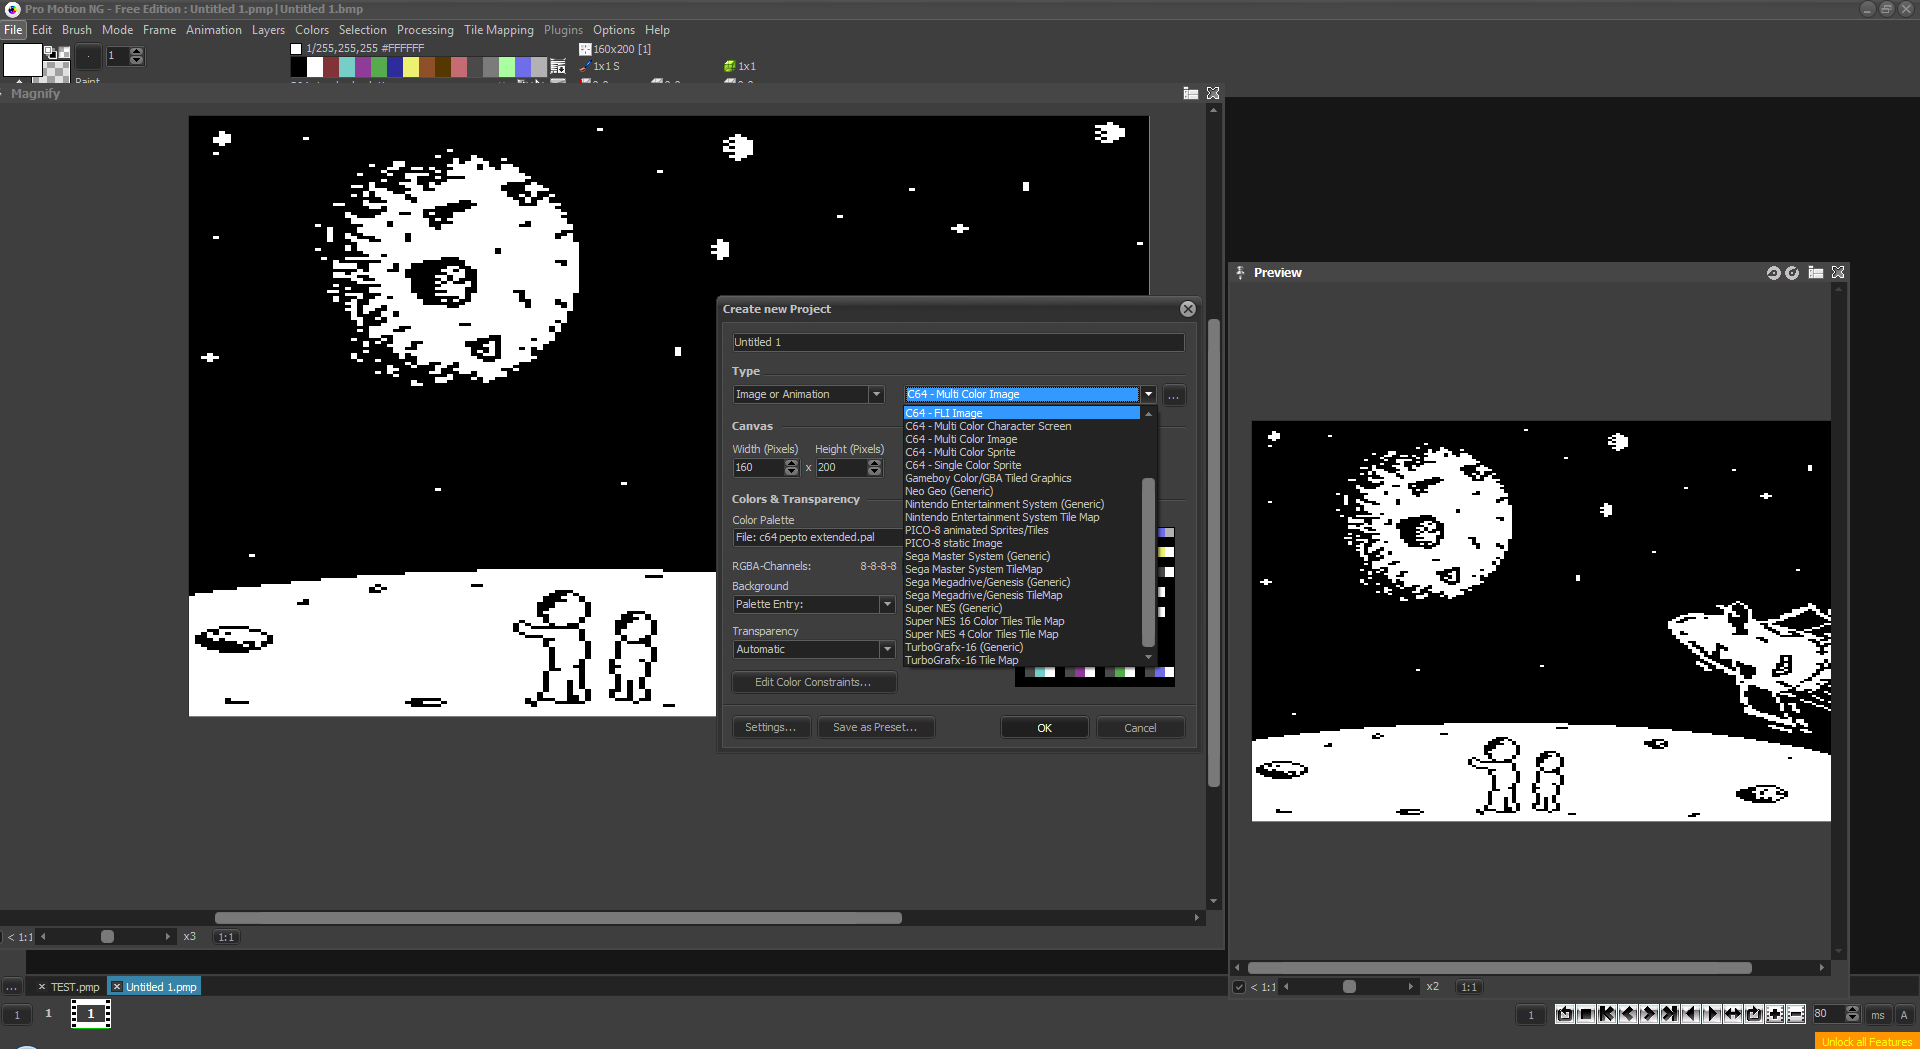1920x1049 pixels.
Task: Switch to the TEST.pmp project tab
Action: (69, 987)
